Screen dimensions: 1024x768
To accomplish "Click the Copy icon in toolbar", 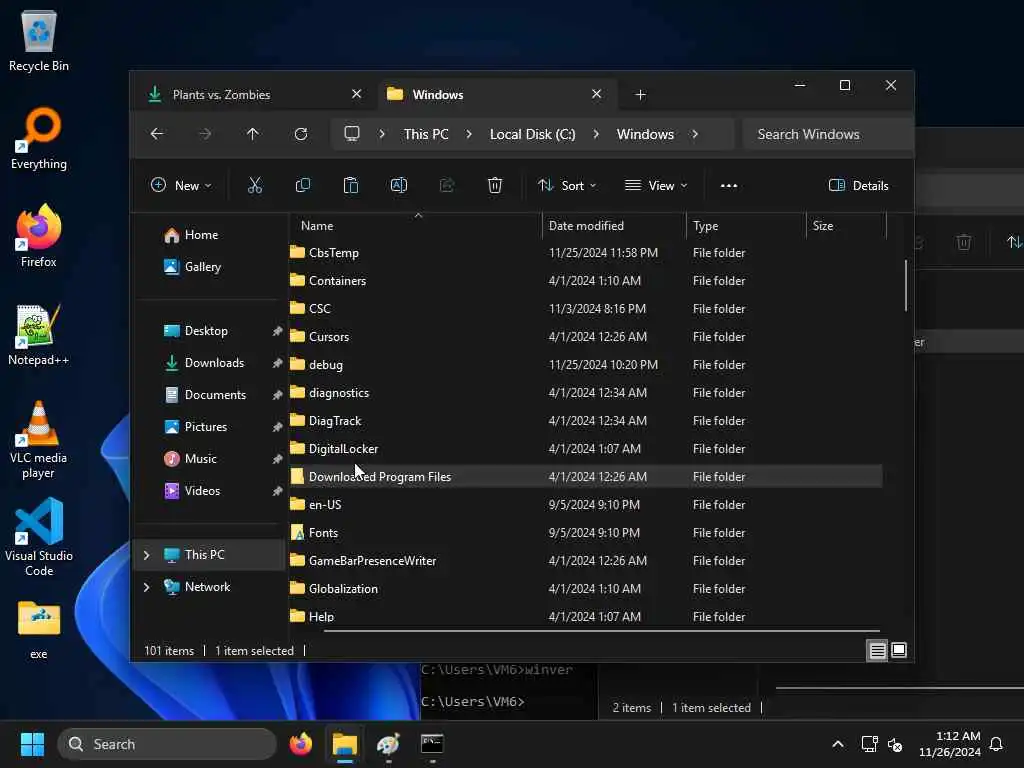I will tap(302, 185).
